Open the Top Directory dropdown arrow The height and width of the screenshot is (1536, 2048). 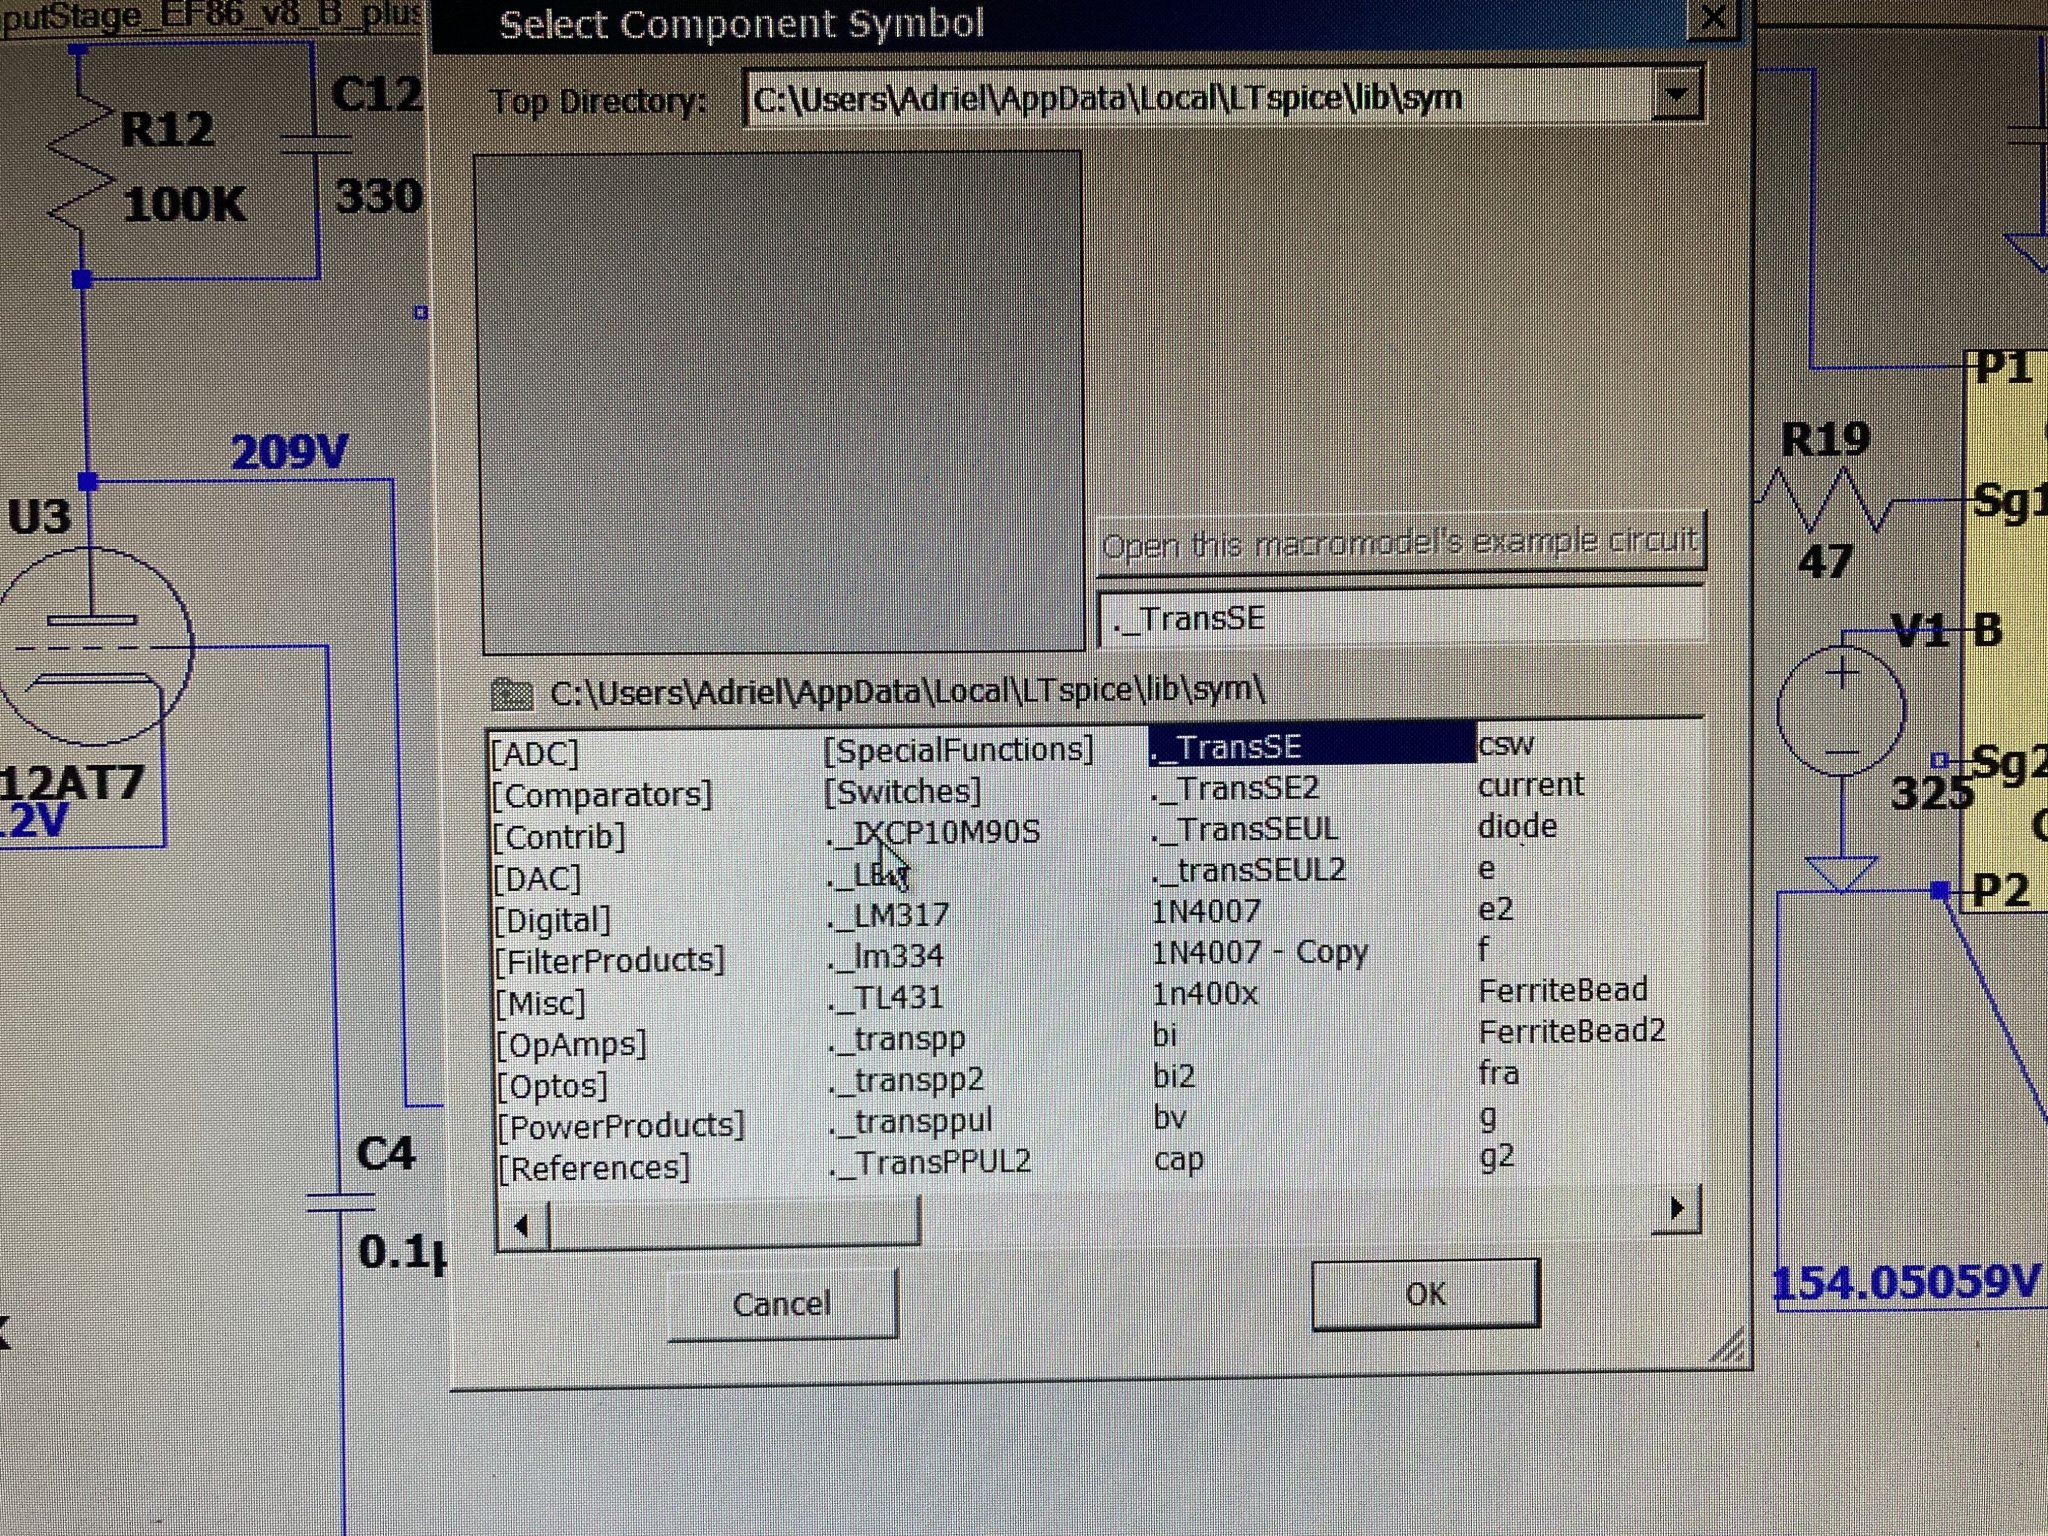(1677, 97)
